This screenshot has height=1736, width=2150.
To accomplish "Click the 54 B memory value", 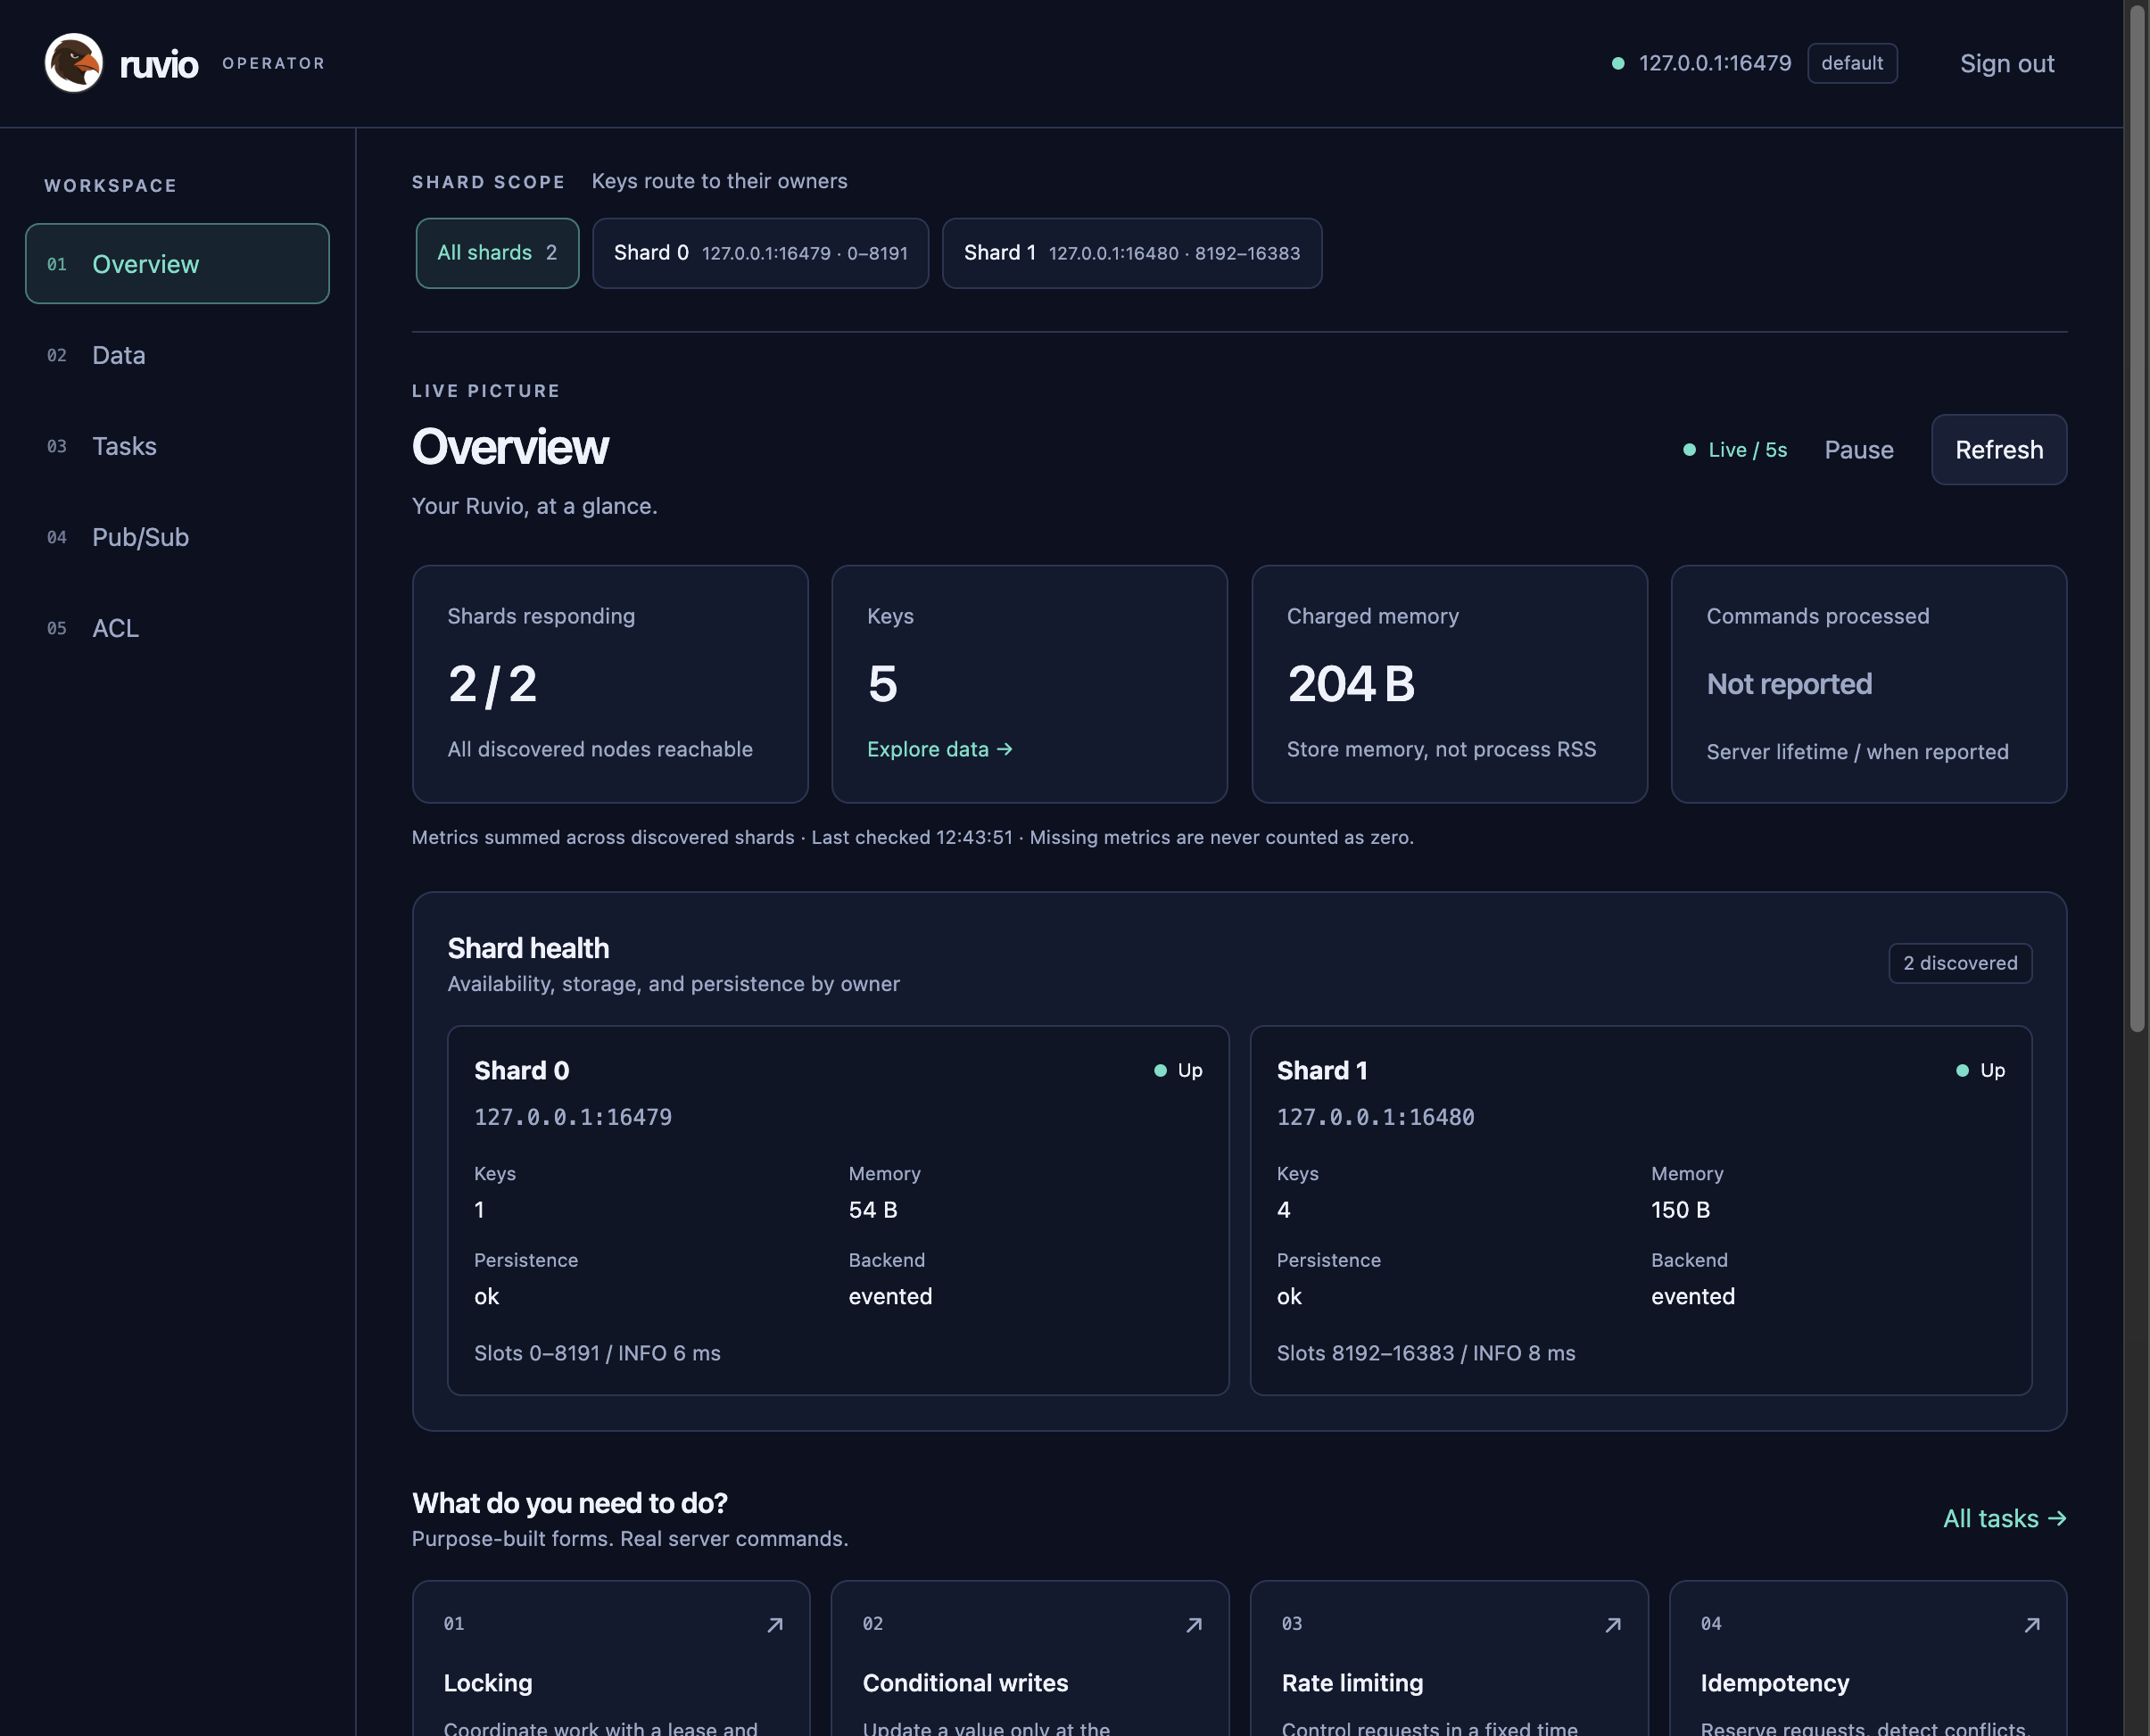I will 873,1210.
